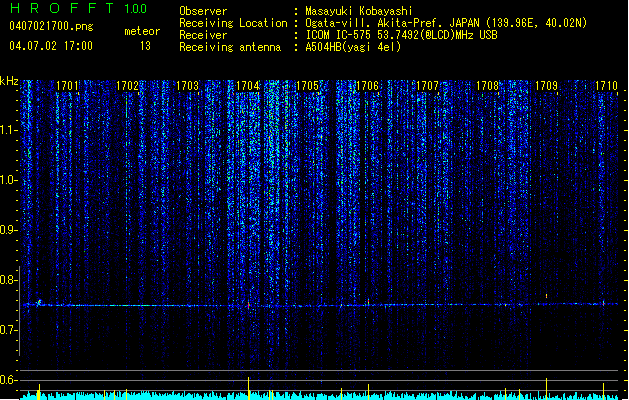The image size is (629, 400).
Task: Select the filename 0407021700.png
Action: tap(51, 26)
